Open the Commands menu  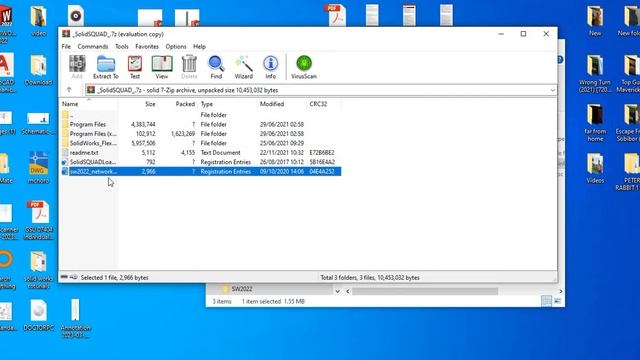tap(93, 47)
